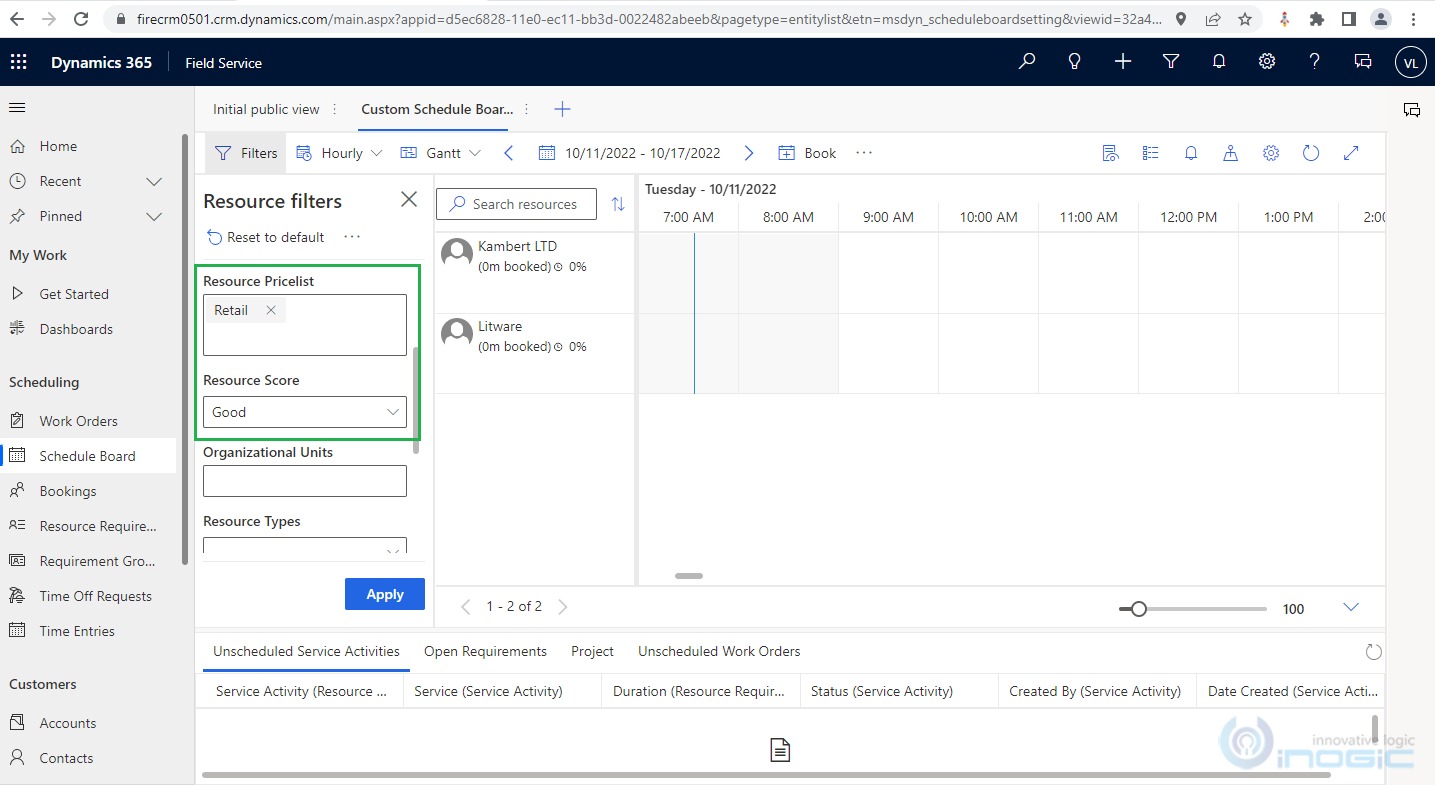Click Reset to default
Viewport: 1435px width, 785px height.
click(265, 237)
